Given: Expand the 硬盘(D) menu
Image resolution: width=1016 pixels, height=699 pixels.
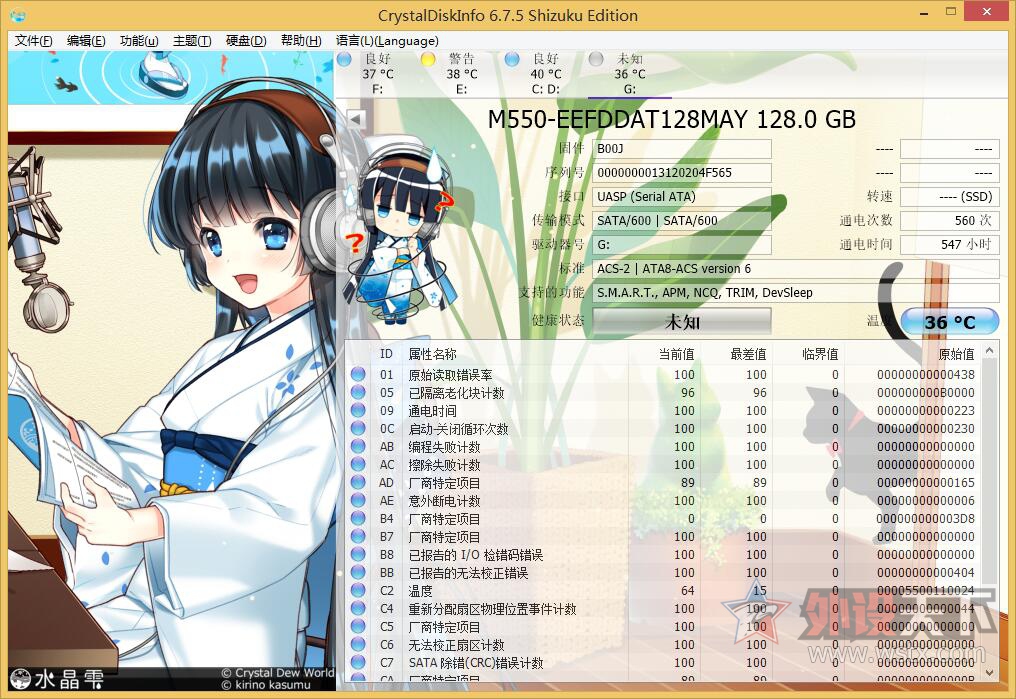Looking at the screenshot, I should [x=246, y=41].
